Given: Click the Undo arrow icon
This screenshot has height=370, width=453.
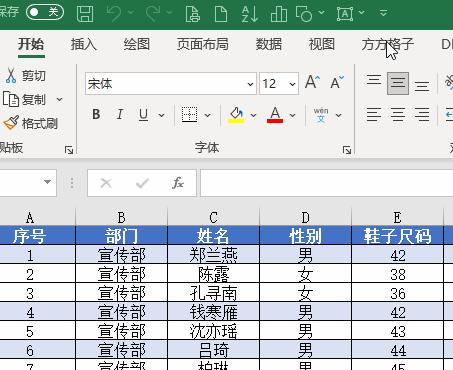Looking at the screenshot, I should [114, 13].
